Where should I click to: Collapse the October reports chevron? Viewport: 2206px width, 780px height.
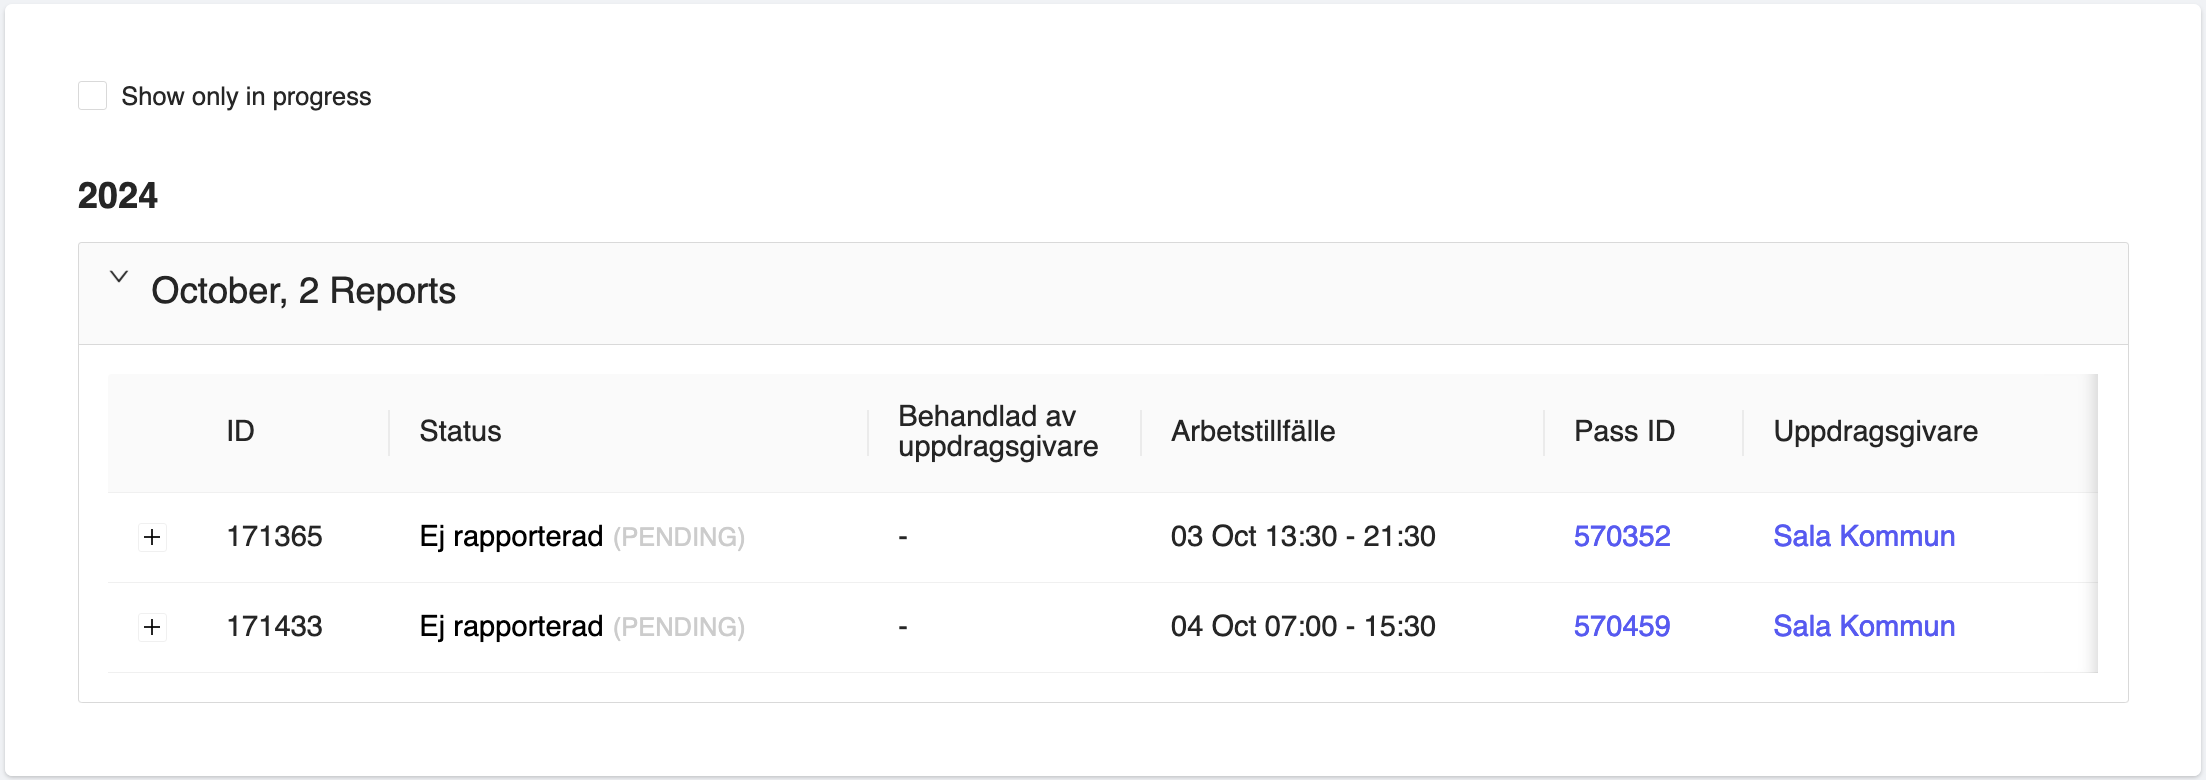click(x=119, y=277)
